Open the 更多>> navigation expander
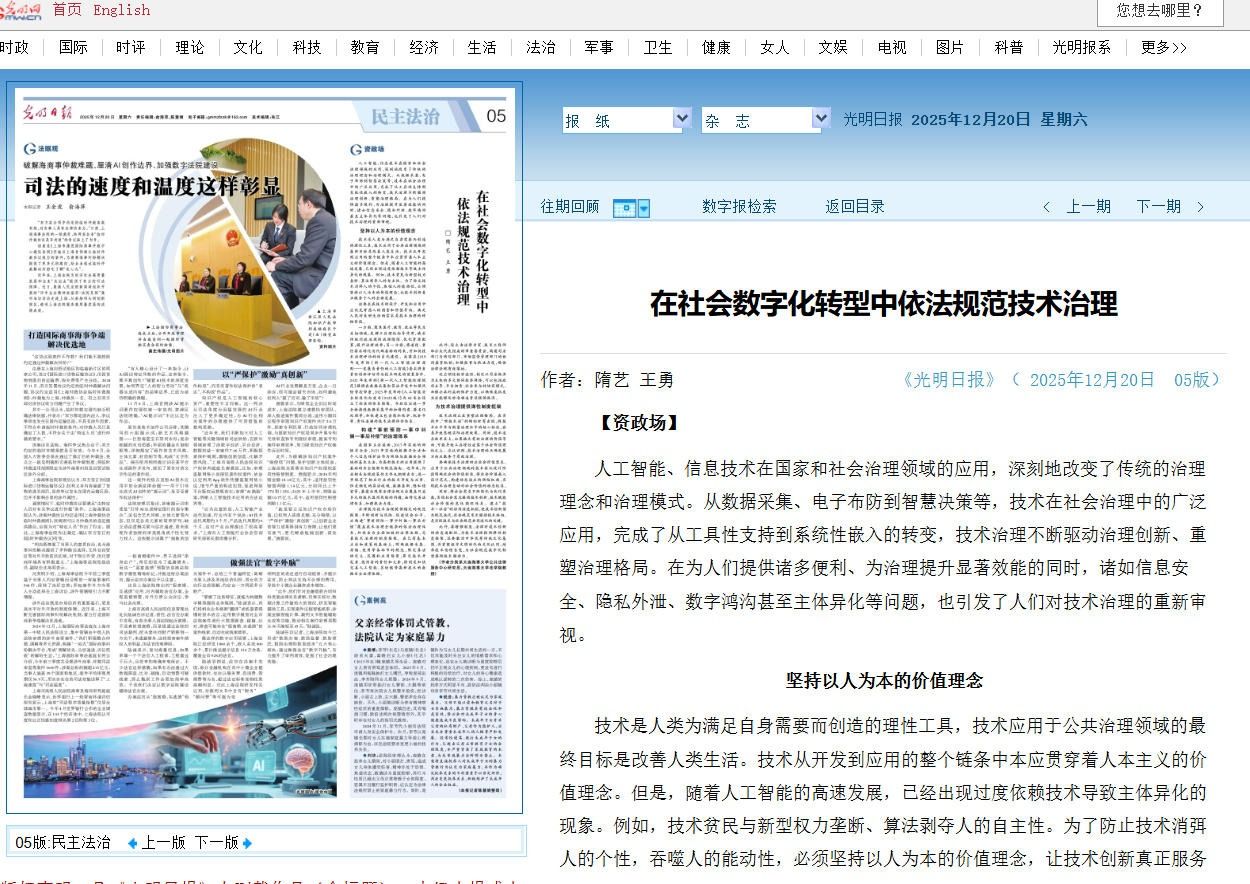Viewport: 1250px width, 884px height. pyautogui.click(x=1163, y=47)
